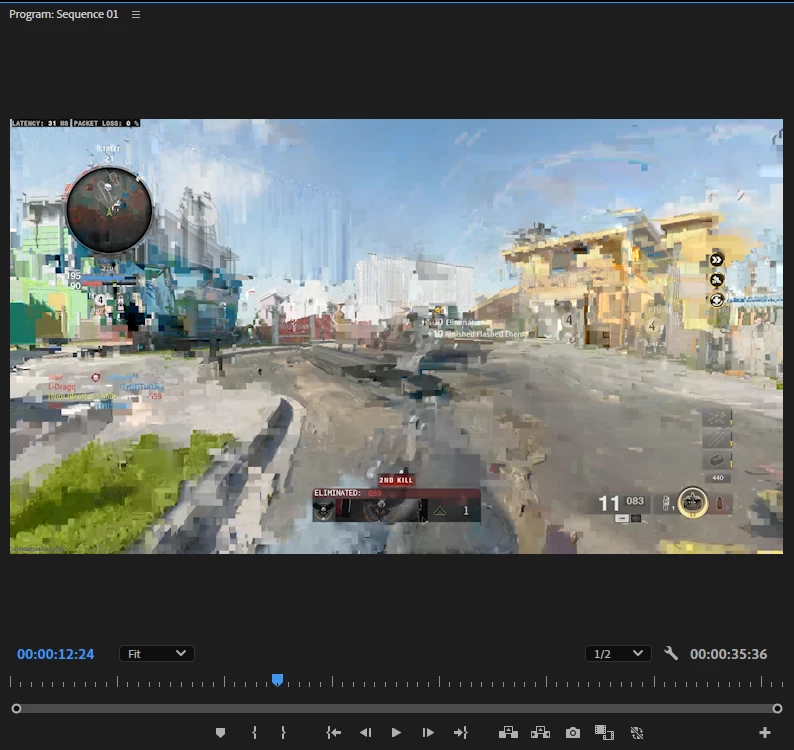Open the button editor plus icon
794x750 pixels.
click(765, 732)
